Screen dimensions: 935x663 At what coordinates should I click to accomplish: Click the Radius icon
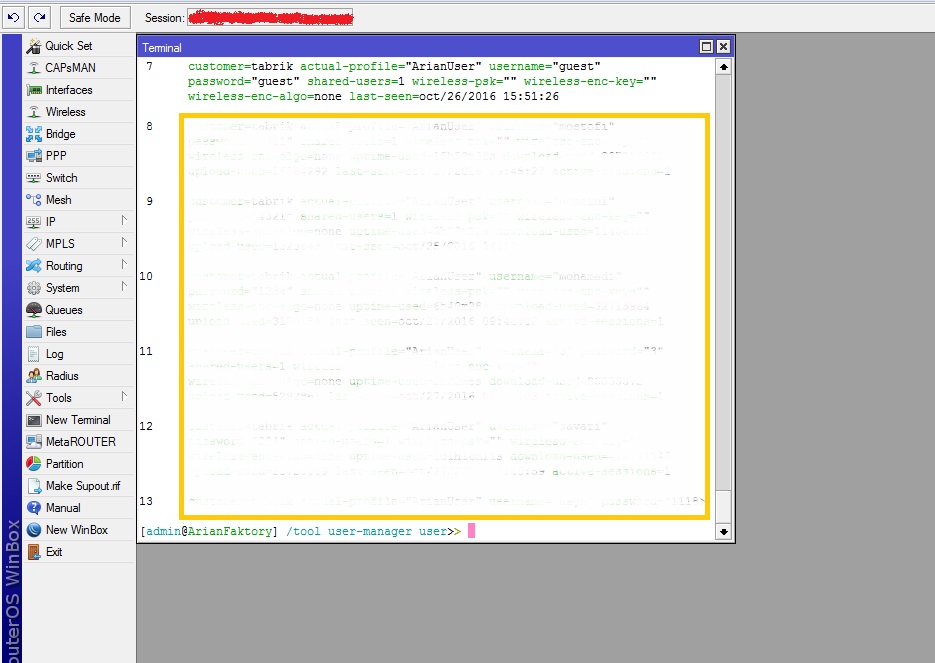(x=34, y=376)
